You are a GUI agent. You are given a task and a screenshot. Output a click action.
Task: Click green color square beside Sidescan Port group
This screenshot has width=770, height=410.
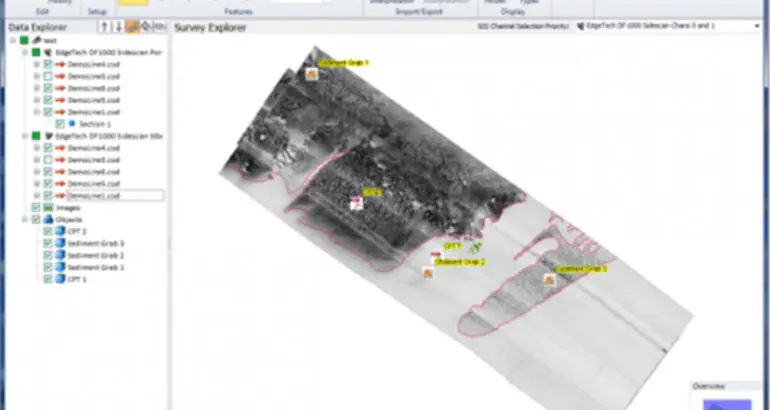[x=36, y=52]
